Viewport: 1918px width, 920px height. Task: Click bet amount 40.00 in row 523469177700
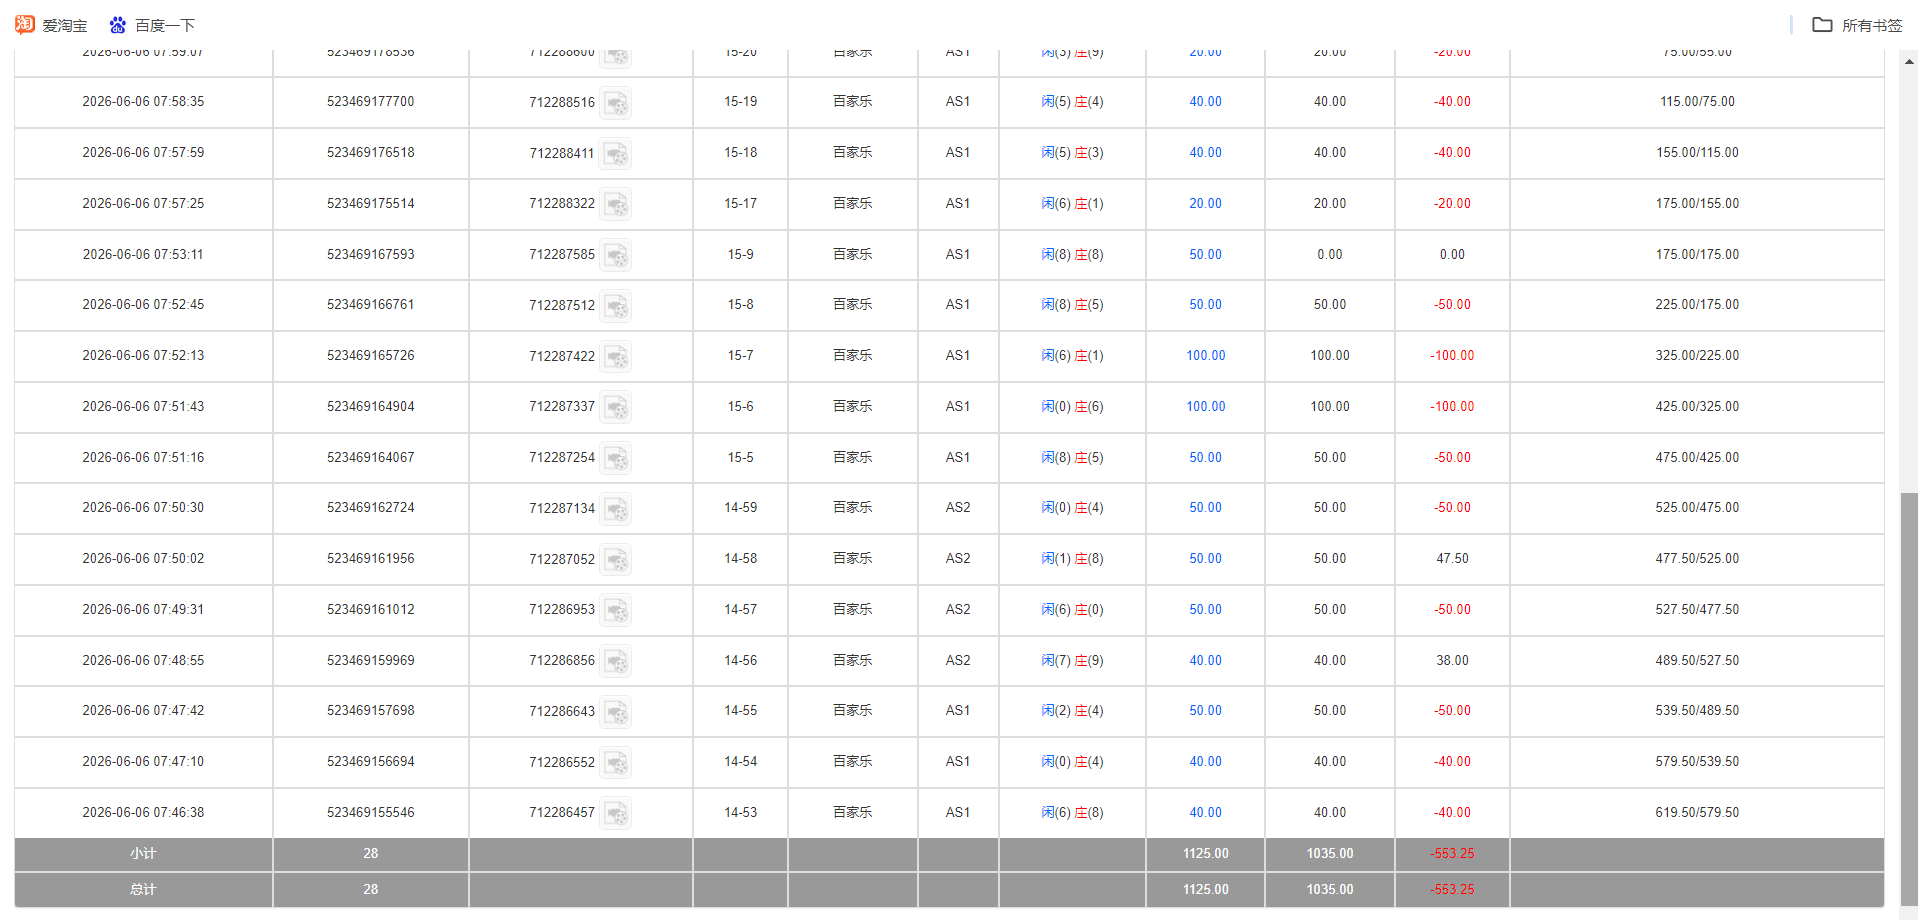point(1205,102)
